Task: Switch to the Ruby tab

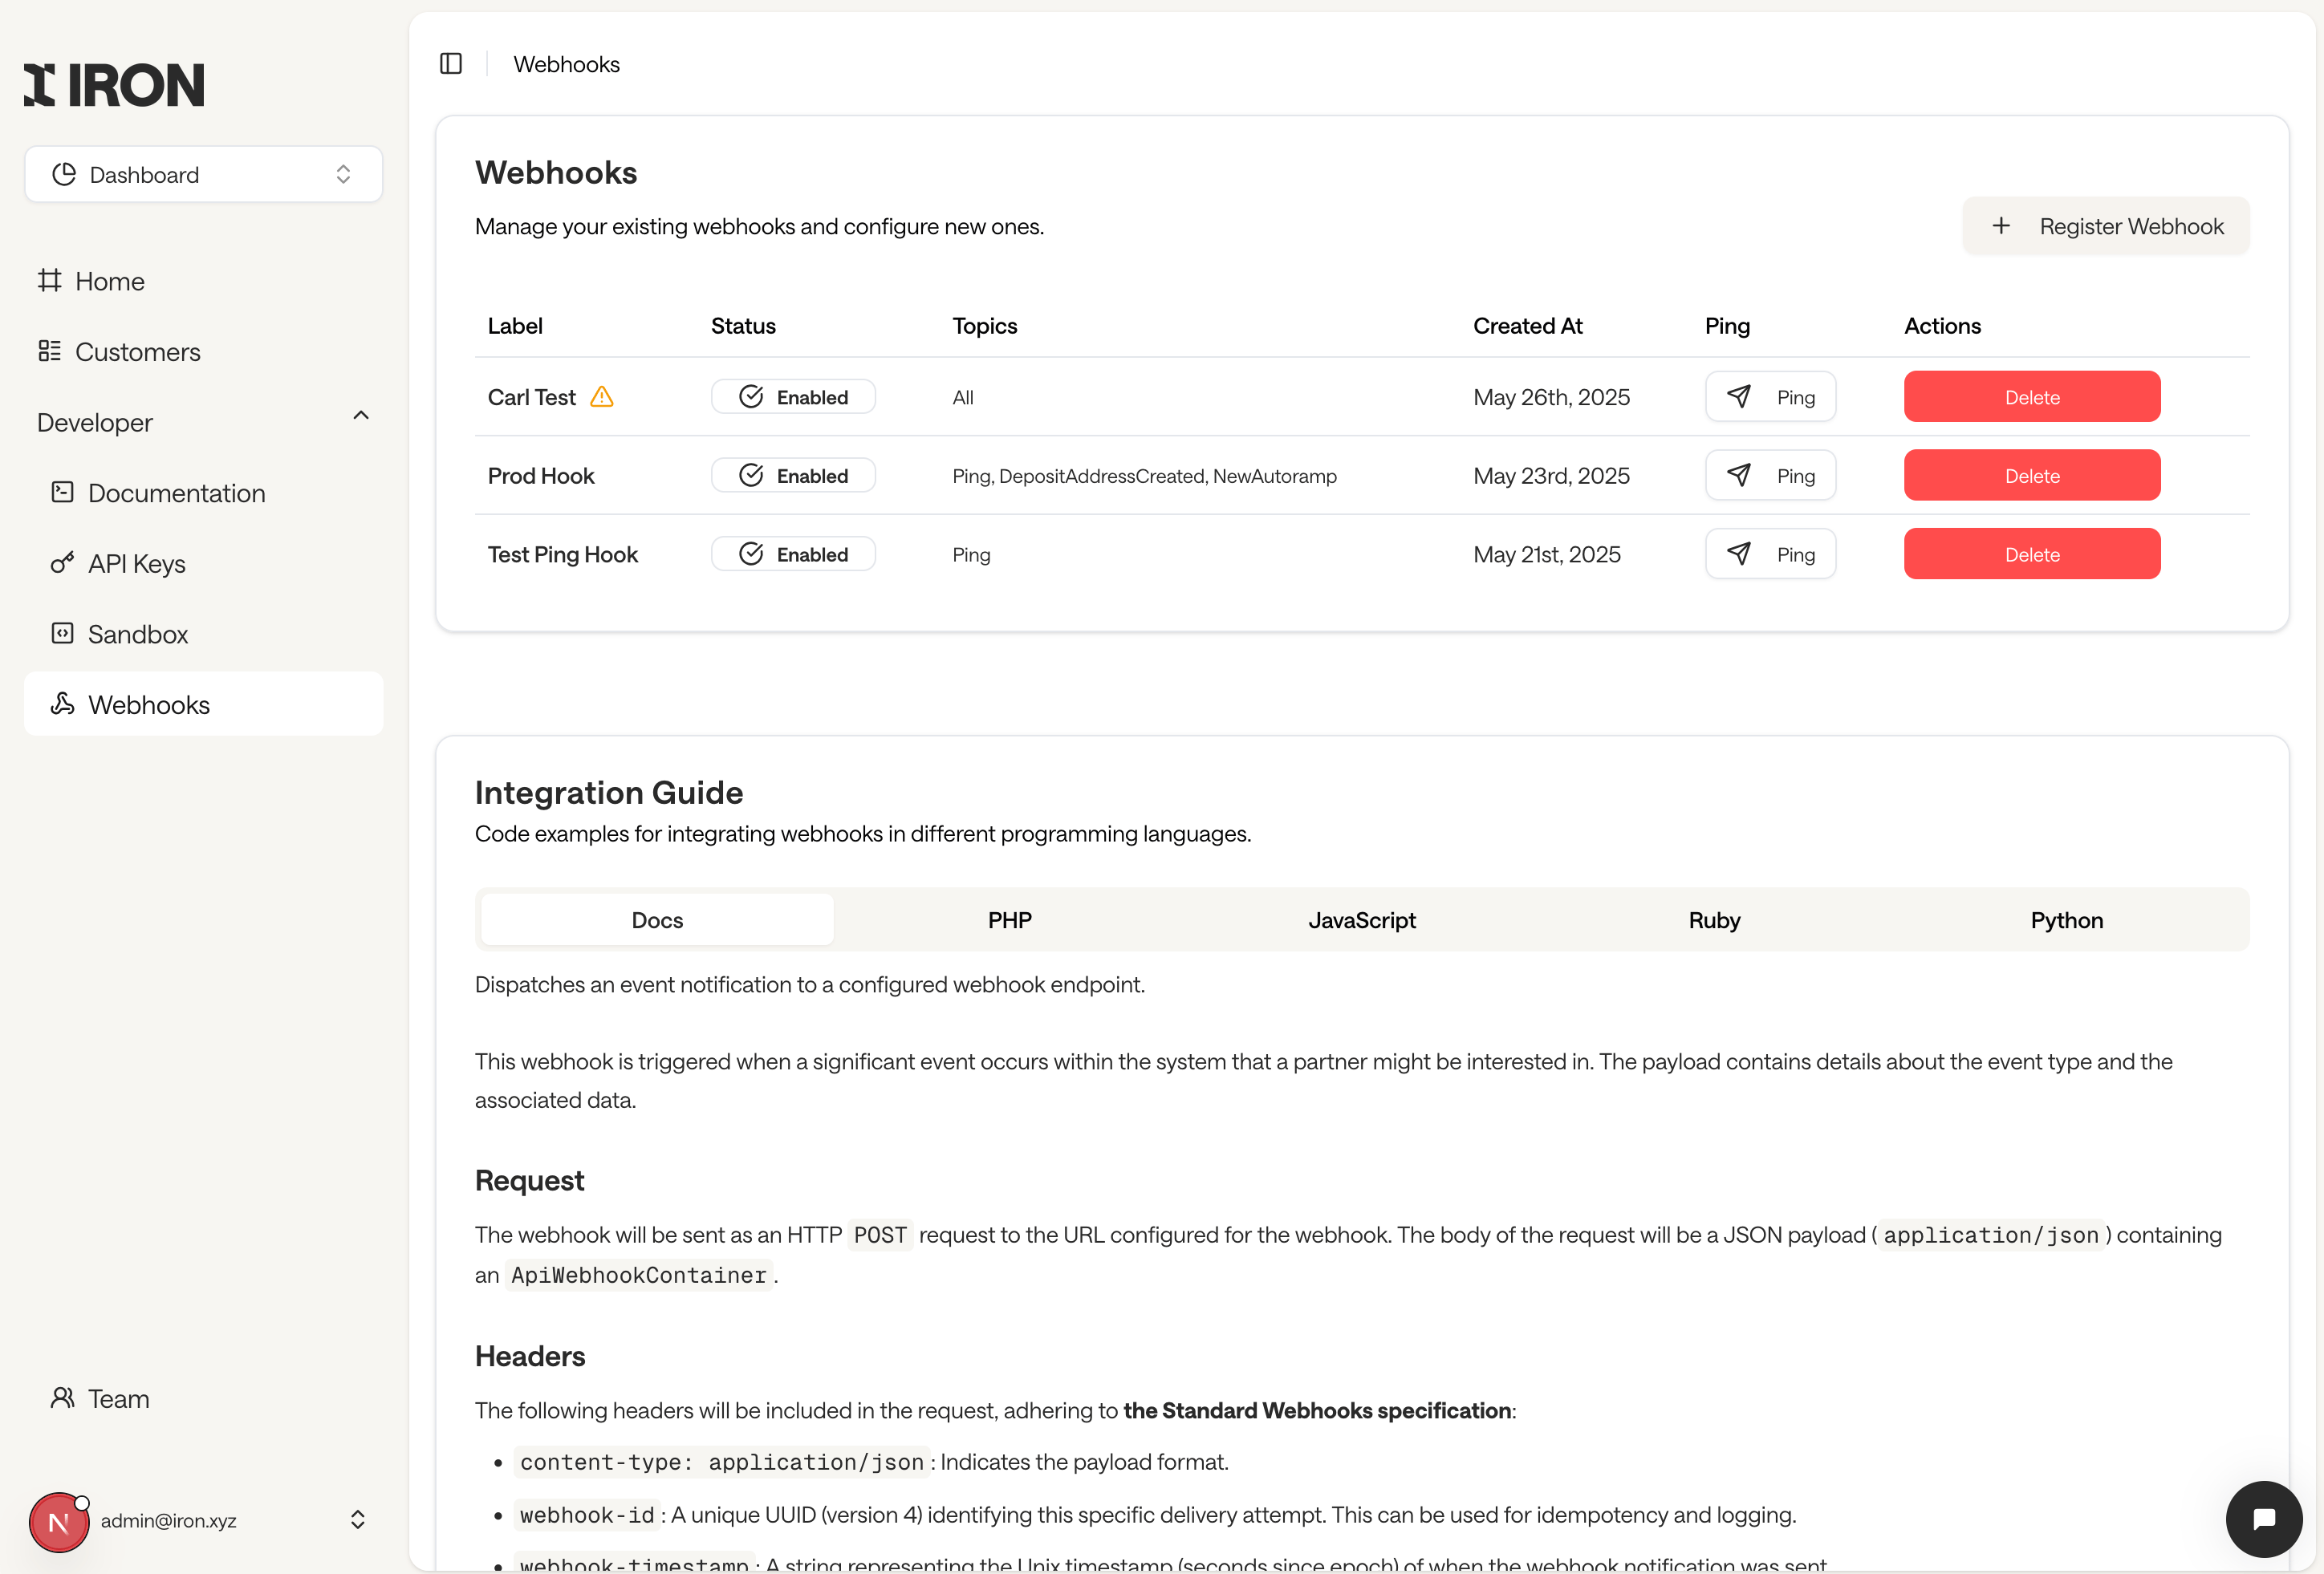Action: coord(1714,920)
